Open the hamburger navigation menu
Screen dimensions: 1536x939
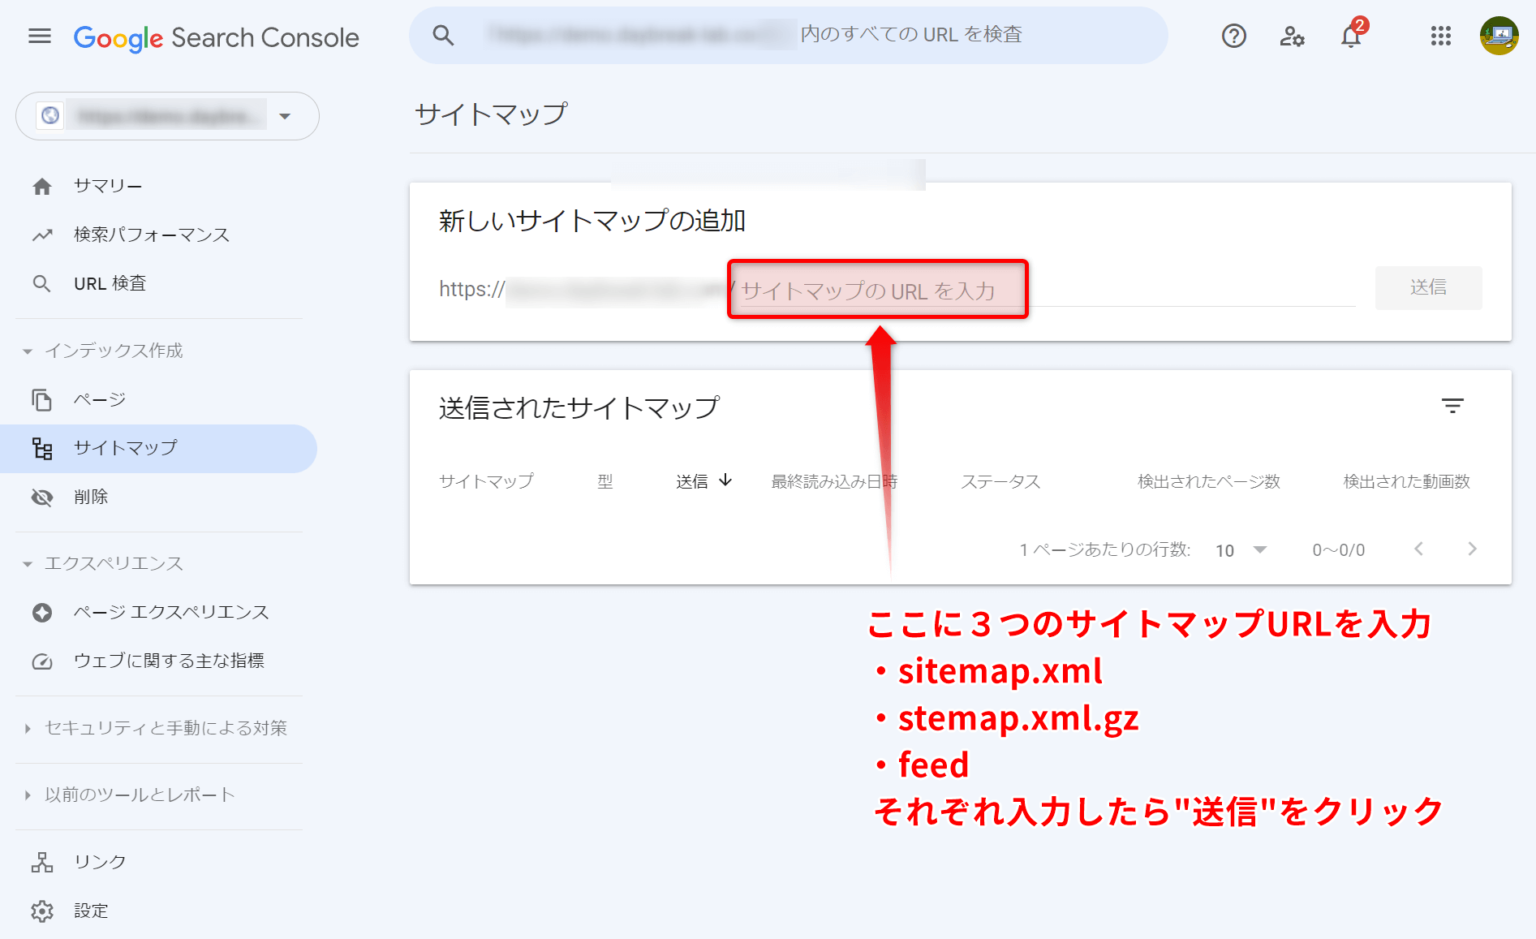click(x=39, y=36)
